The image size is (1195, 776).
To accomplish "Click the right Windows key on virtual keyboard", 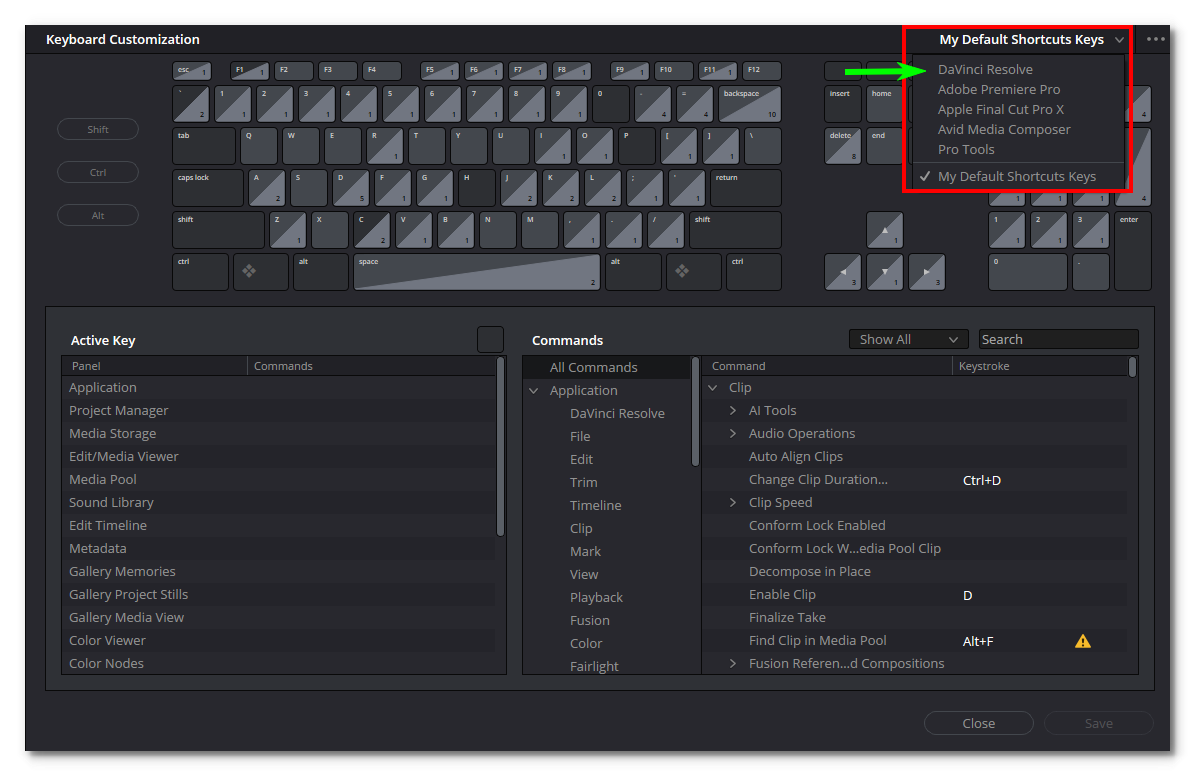I will [x=694, y=272].
